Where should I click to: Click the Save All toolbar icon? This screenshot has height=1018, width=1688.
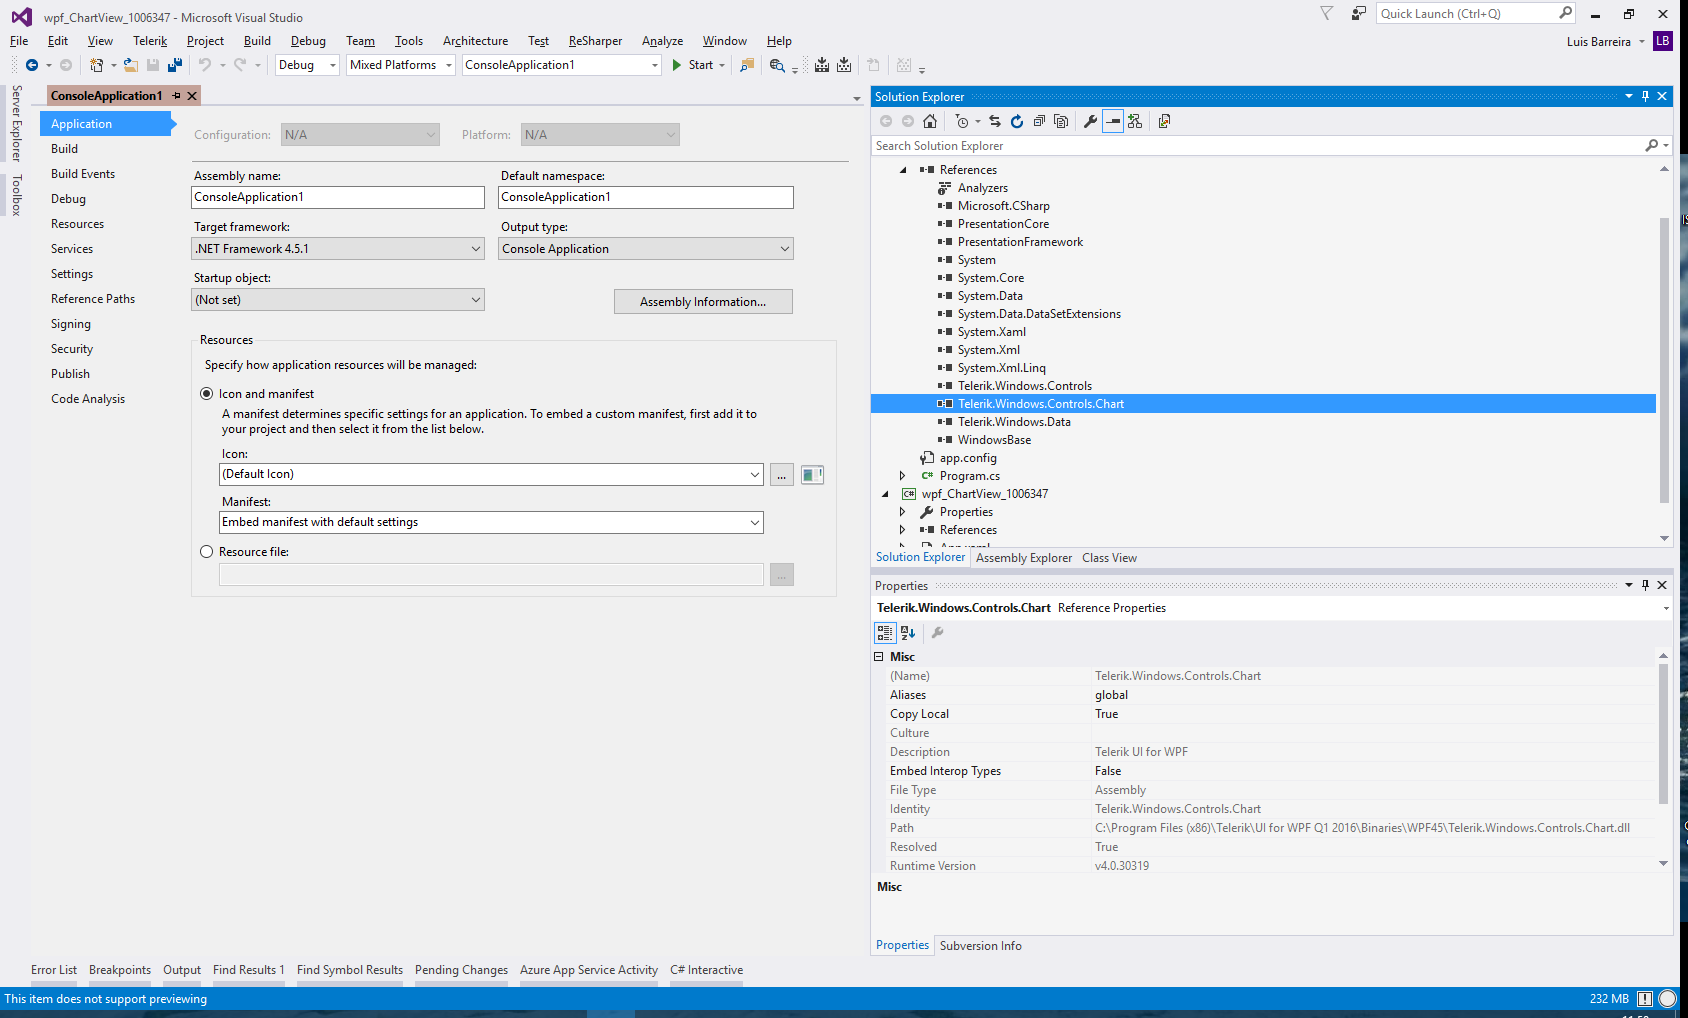point(175,65)
